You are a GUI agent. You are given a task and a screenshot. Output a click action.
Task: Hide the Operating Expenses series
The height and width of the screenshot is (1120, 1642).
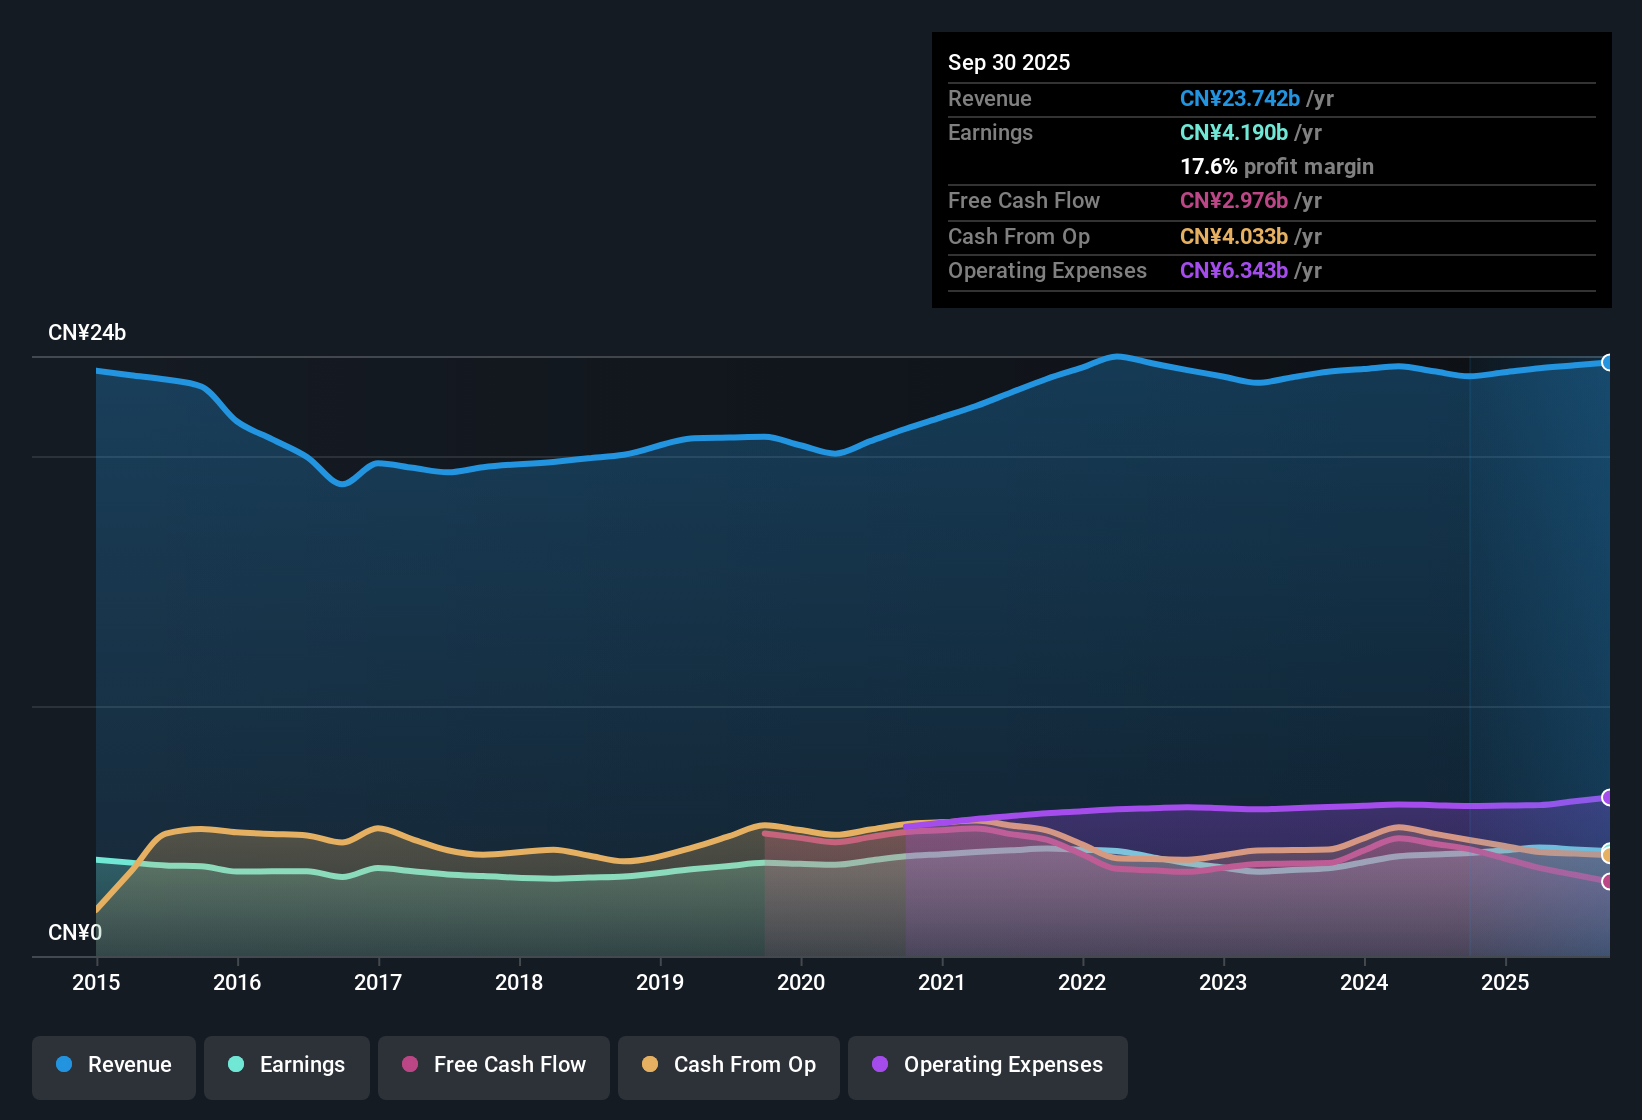987,1065
